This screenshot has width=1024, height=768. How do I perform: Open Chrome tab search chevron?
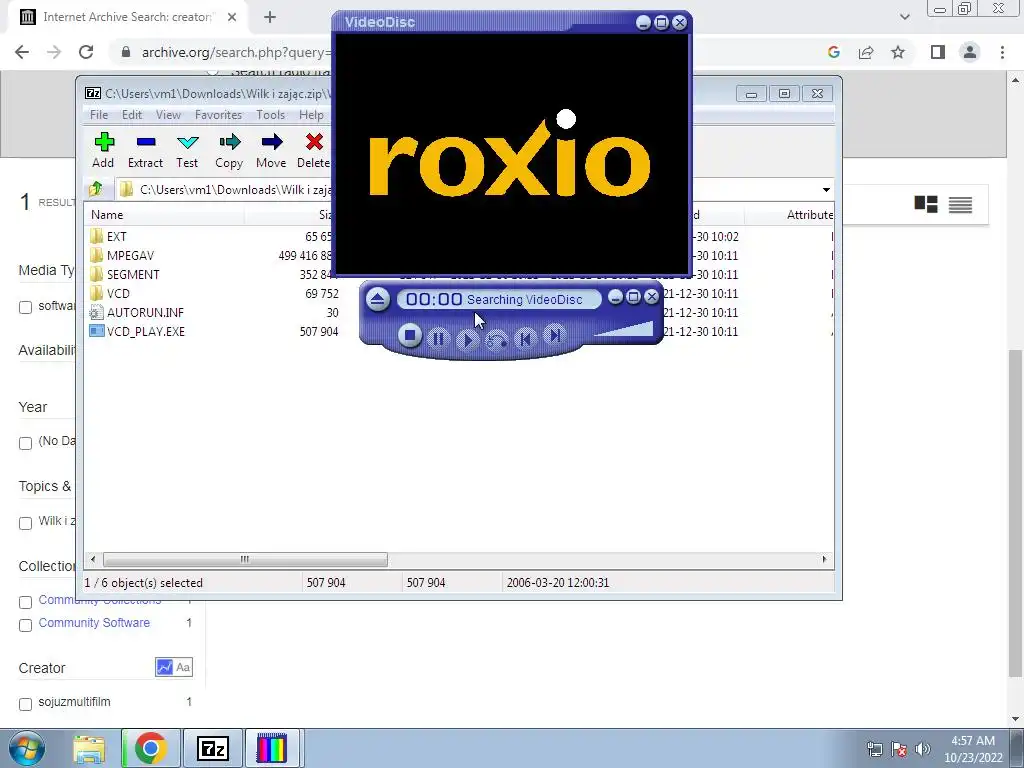coord(904,17)
